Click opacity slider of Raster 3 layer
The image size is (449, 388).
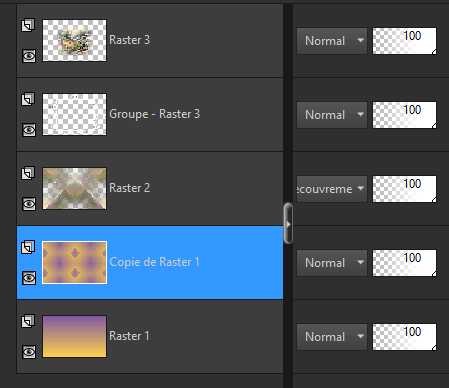(x=404, y=41)
